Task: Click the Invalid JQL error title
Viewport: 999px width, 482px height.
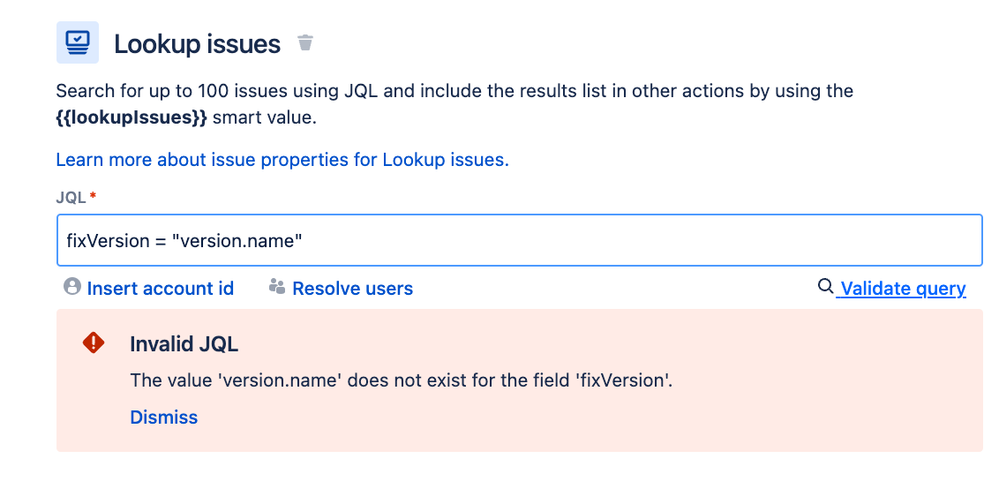Action: coord(184,344)
